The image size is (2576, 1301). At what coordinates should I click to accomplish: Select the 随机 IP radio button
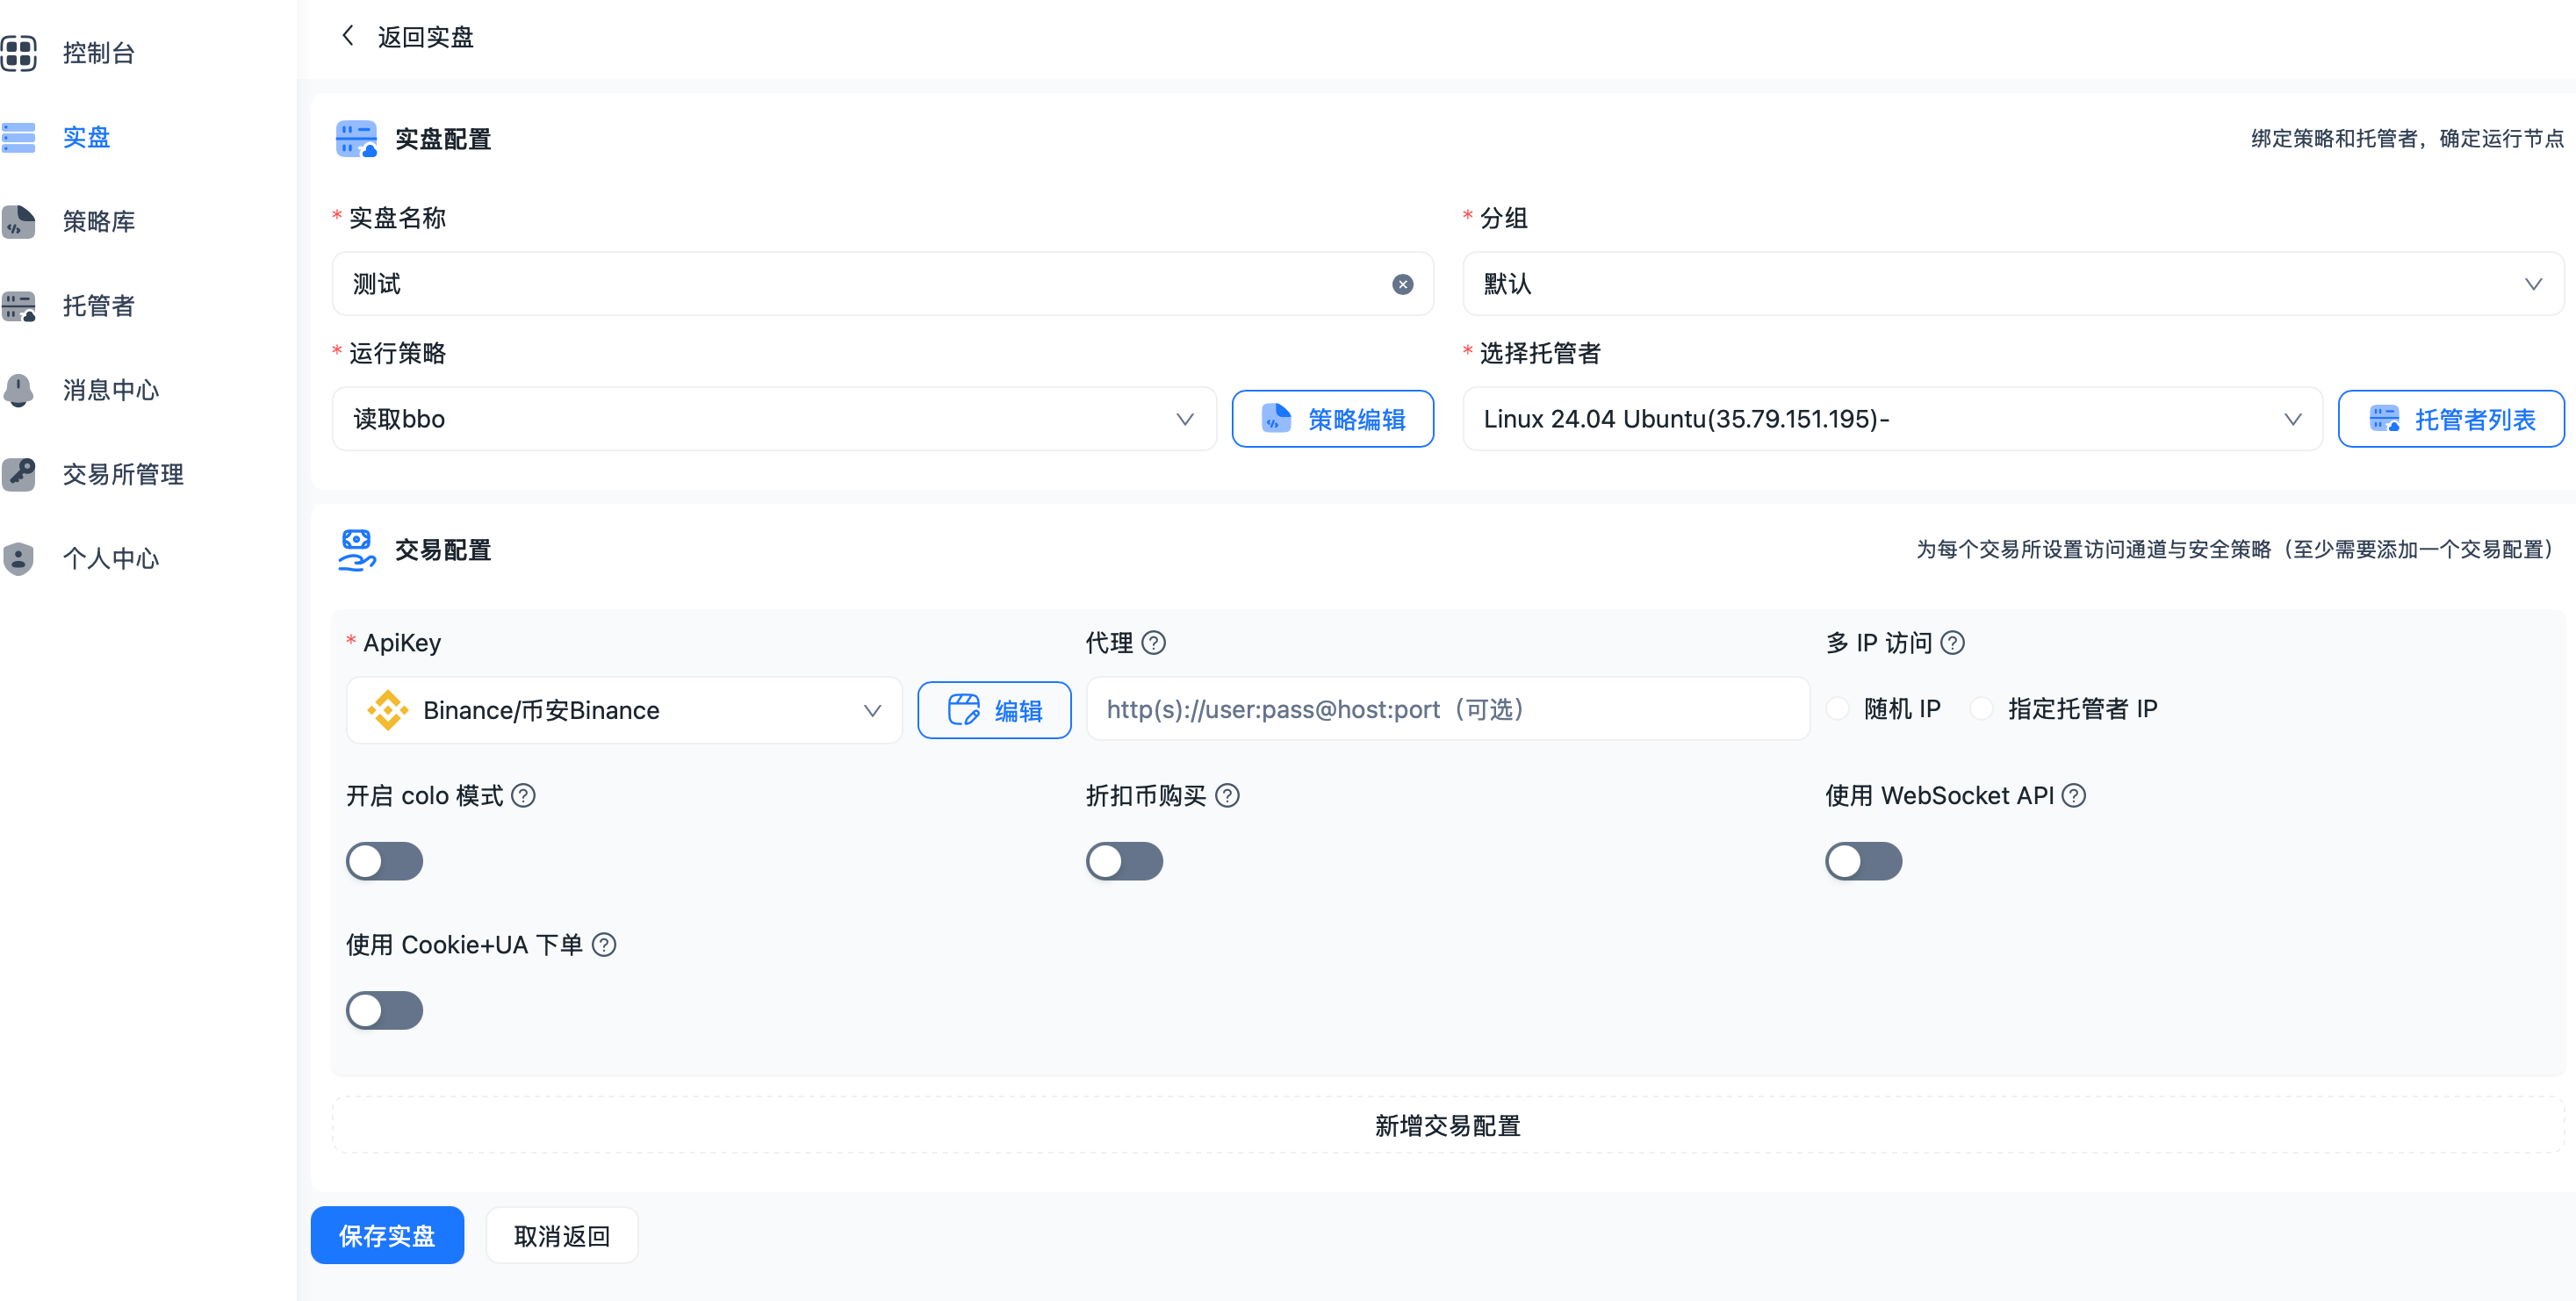[x=1837, y=708]
